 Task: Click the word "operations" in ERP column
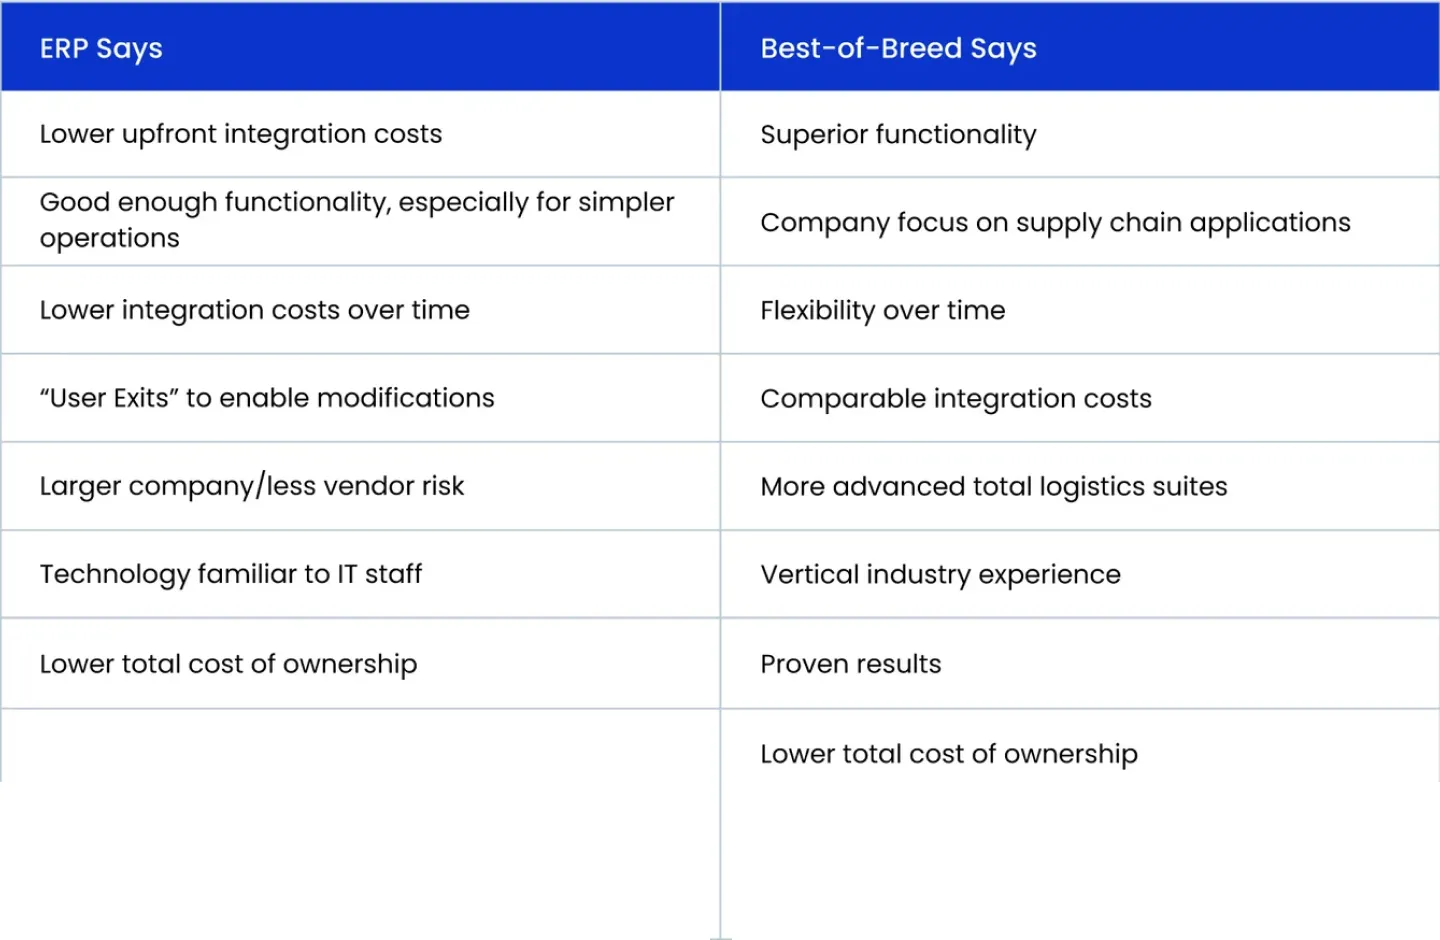(x=110, y=238)
